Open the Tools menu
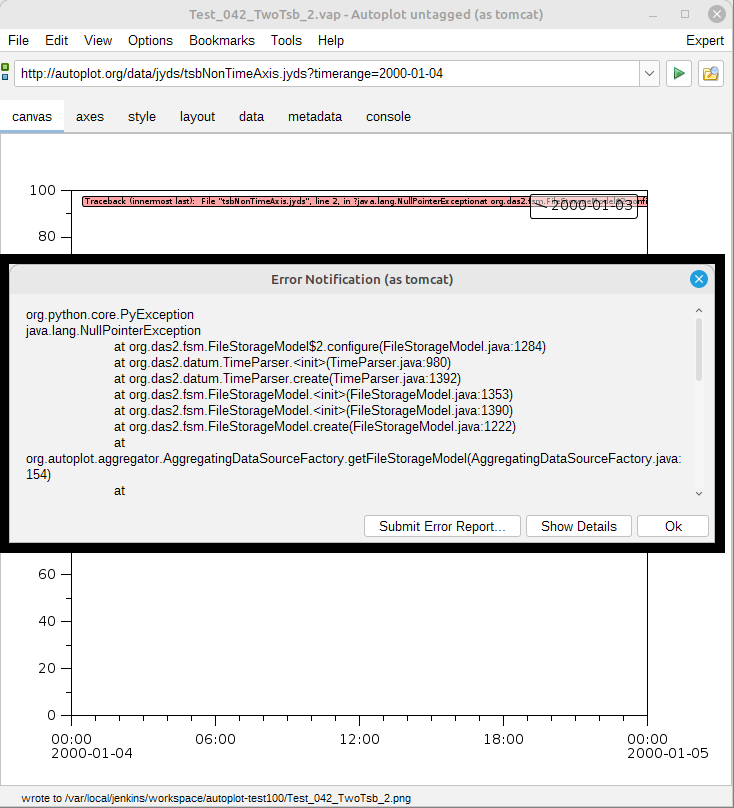 286,40
